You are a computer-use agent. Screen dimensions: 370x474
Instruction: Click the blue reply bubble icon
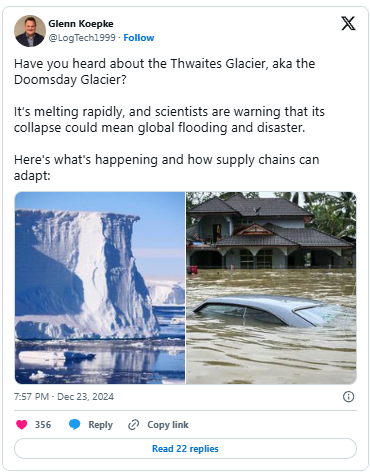74,424
